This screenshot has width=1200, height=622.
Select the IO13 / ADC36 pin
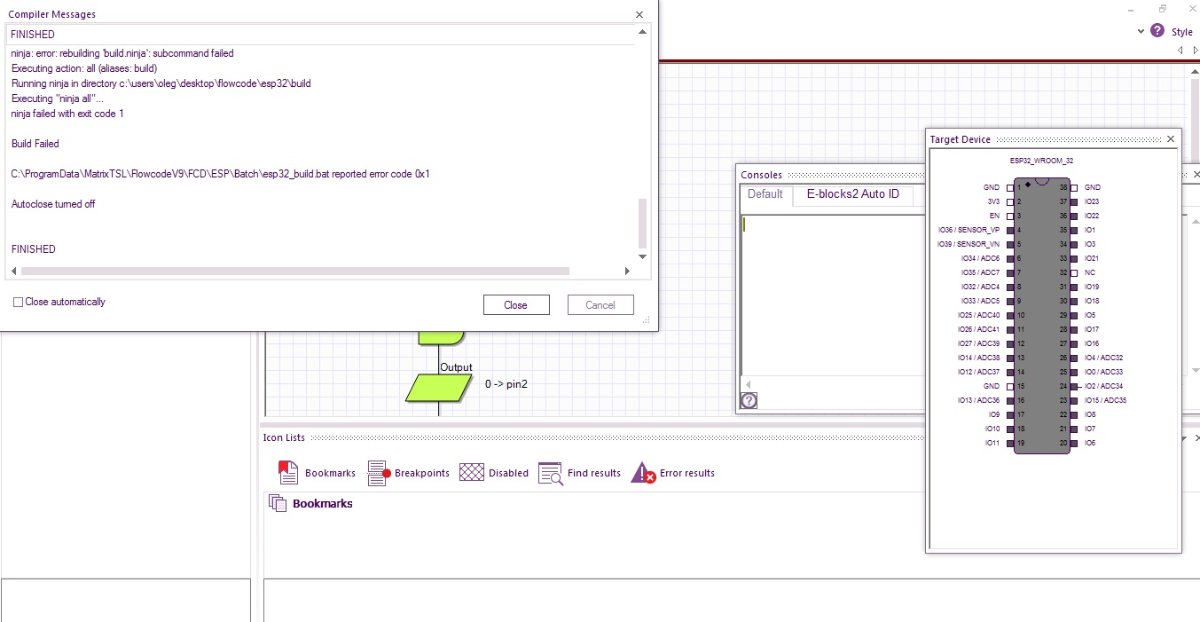pyautogui.click(x=1009, y=400)
